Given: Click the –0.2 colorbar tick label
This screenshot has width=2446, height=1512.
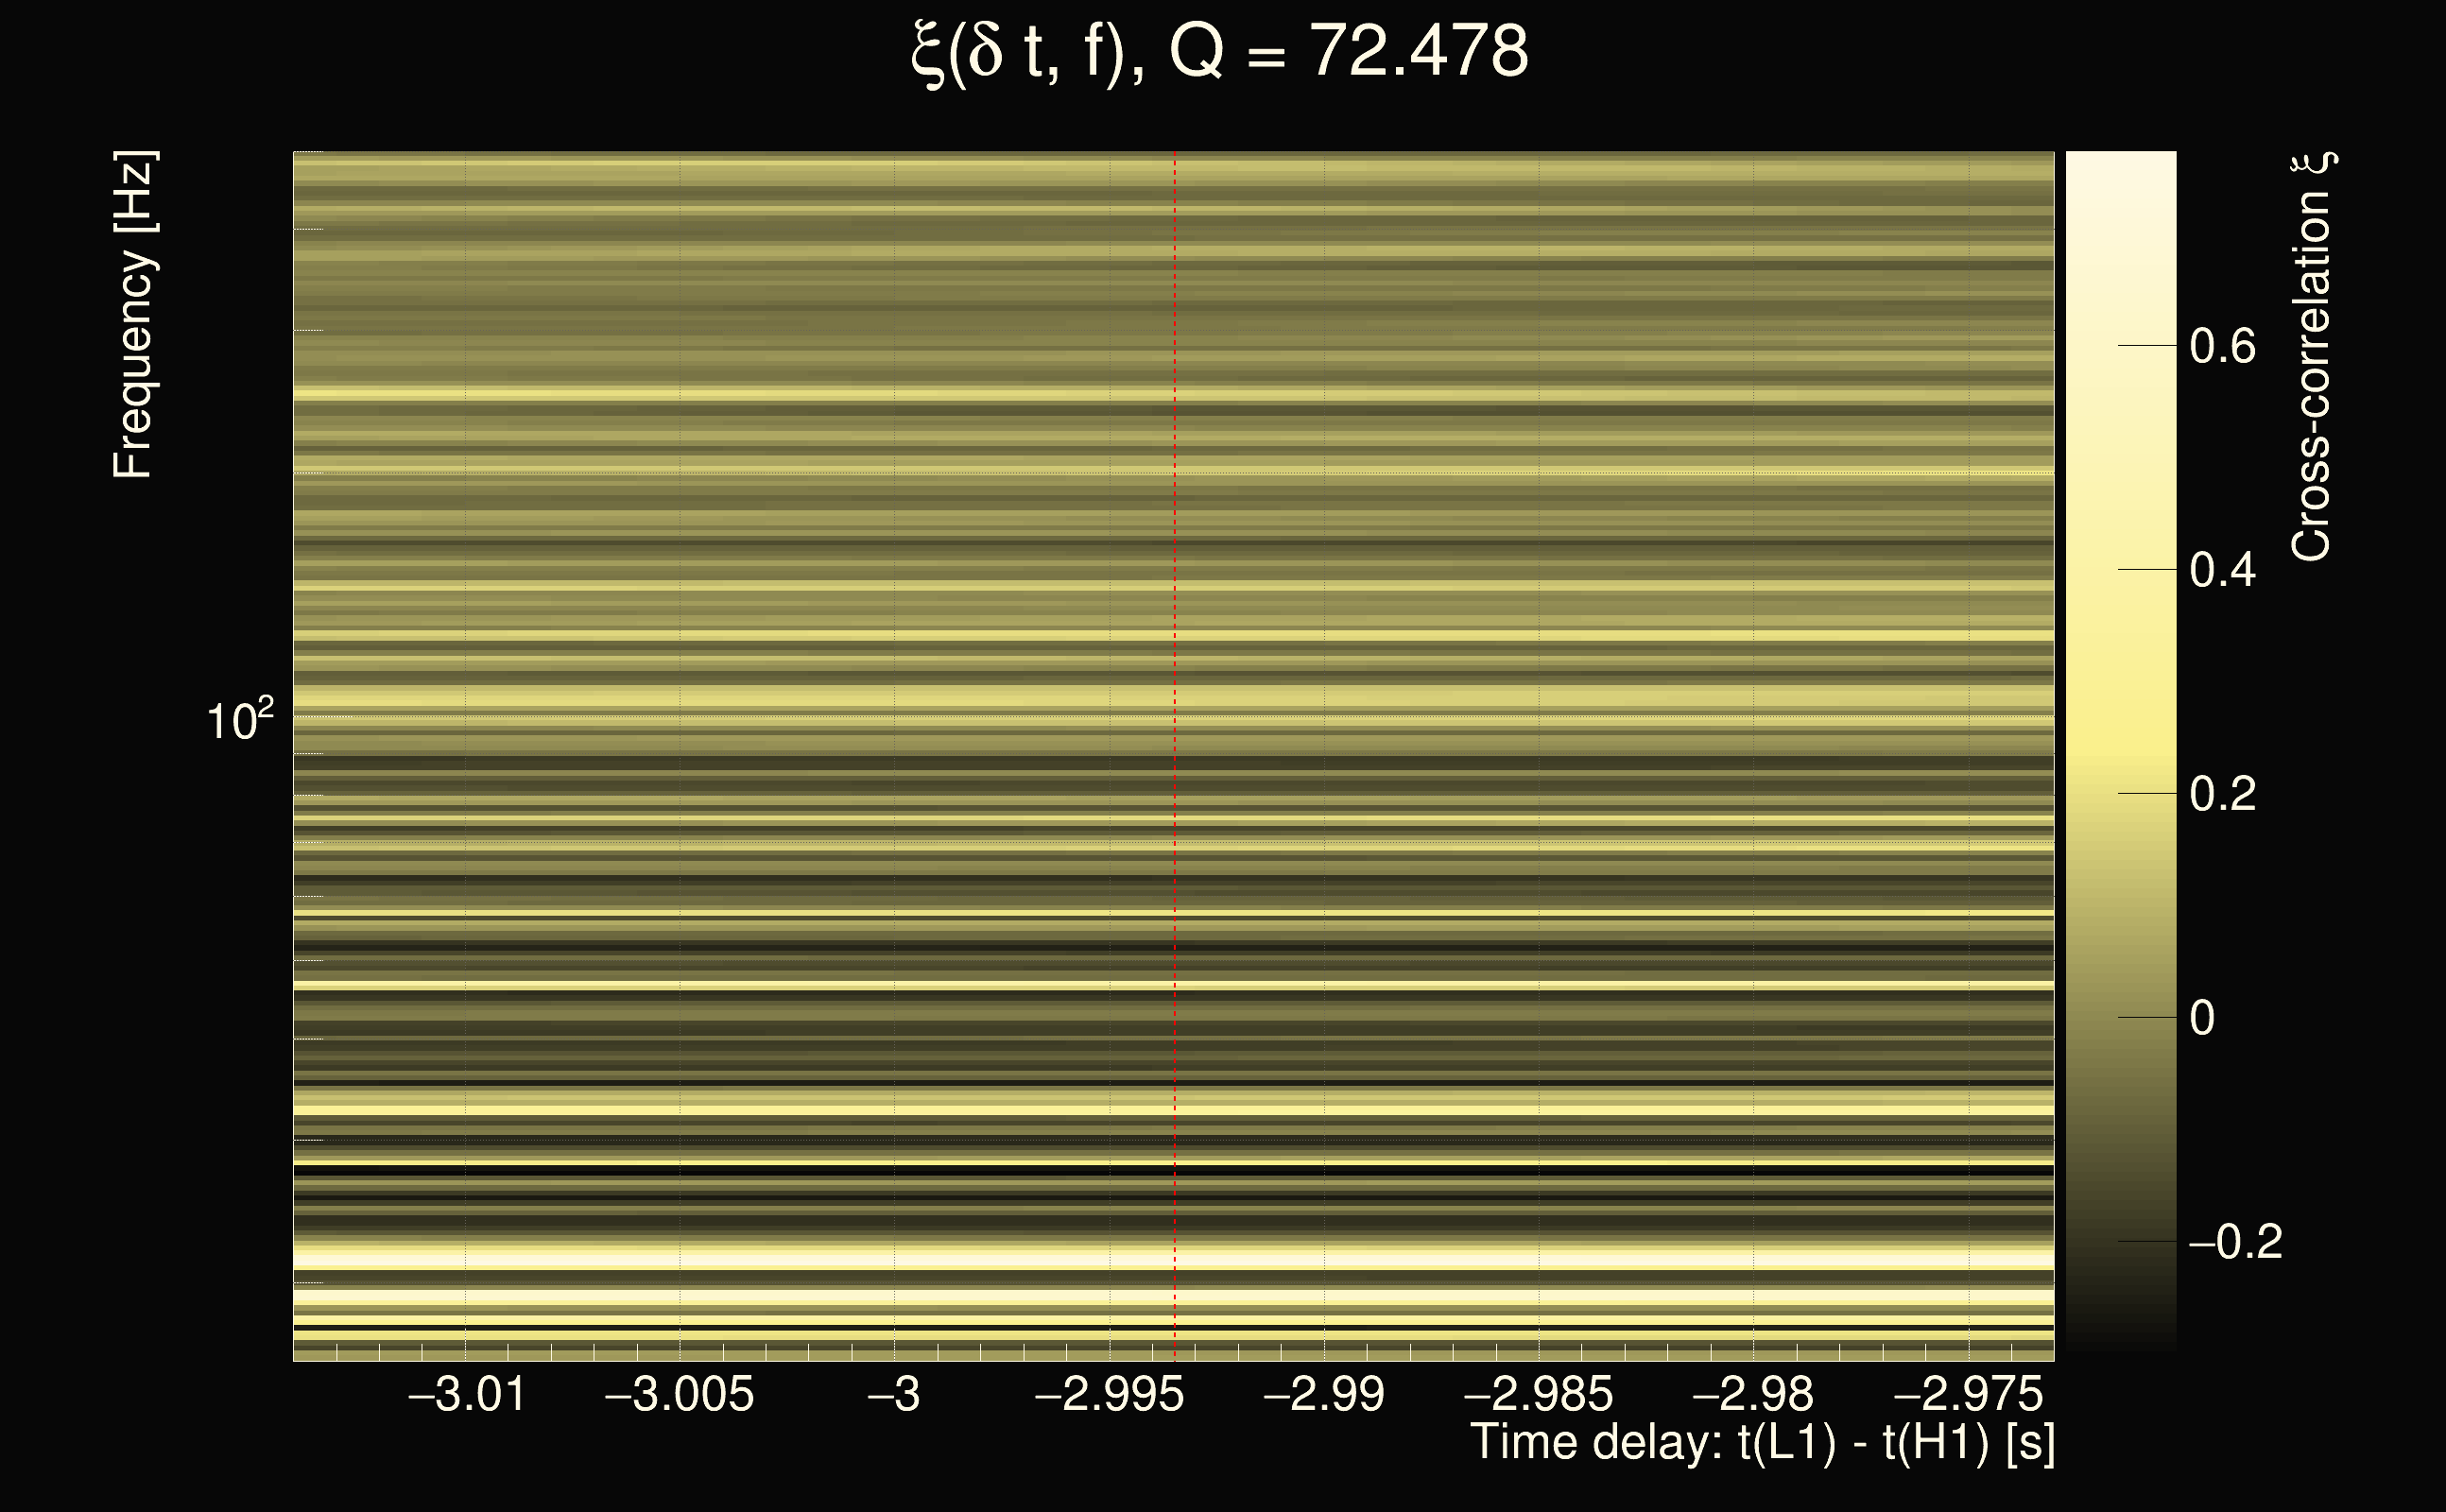Looking at the screenshot, I should tap(2235, 1242).
